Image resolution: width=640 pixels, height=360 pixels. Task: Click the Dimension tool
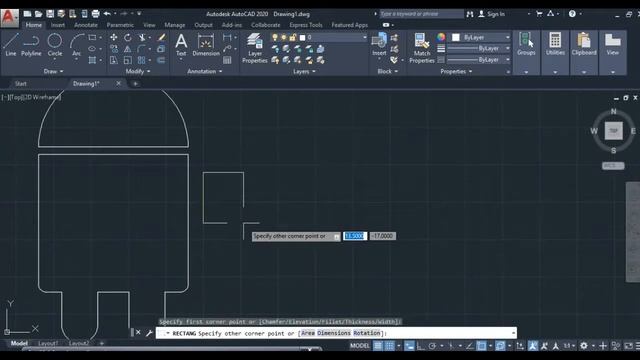coord(206,45)
